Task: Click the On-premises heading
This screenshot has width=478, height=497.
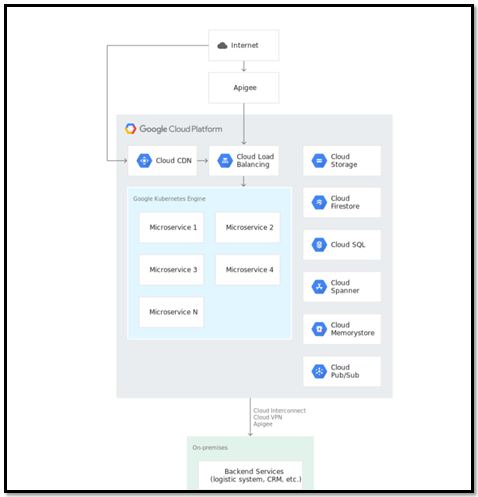Action: pyautogui.click(x=210, y=447)
